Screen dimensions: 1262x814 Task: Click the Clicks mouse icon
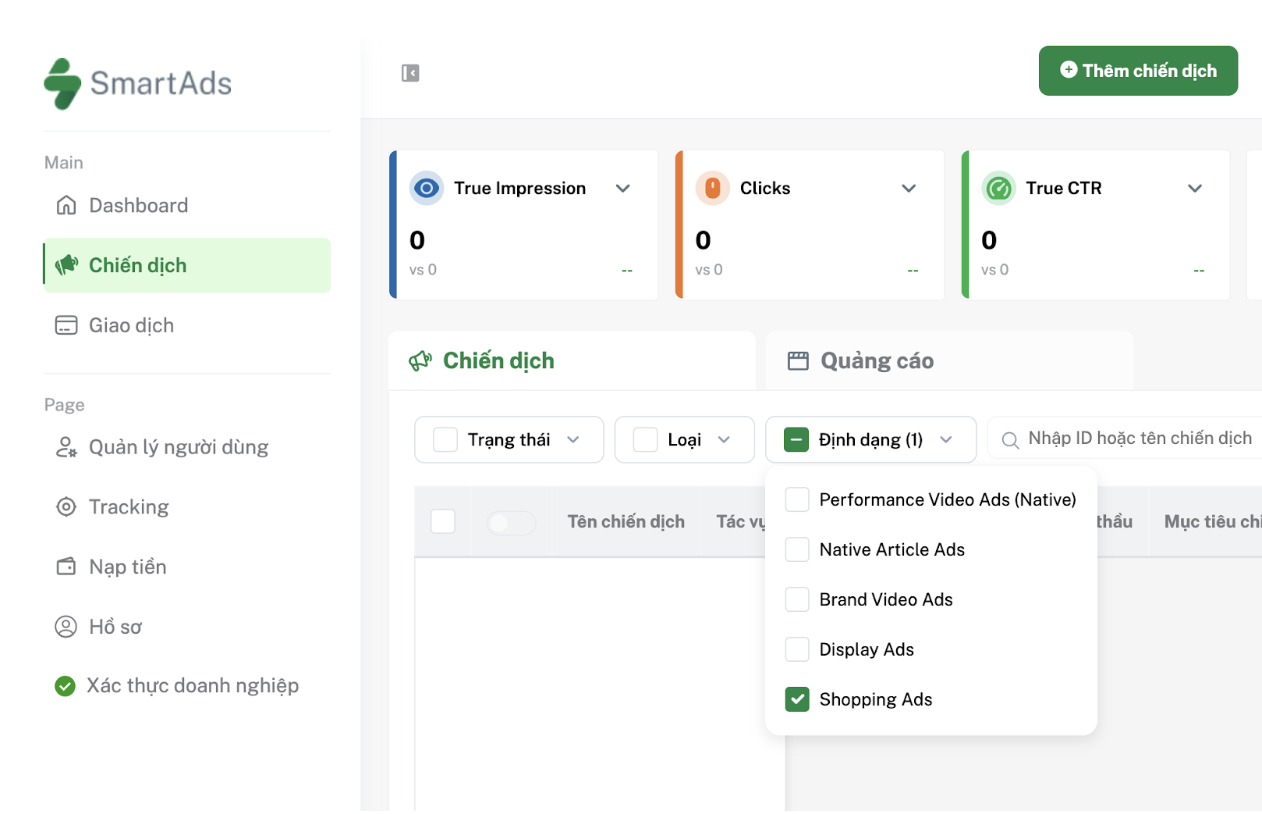click(712, 188)
